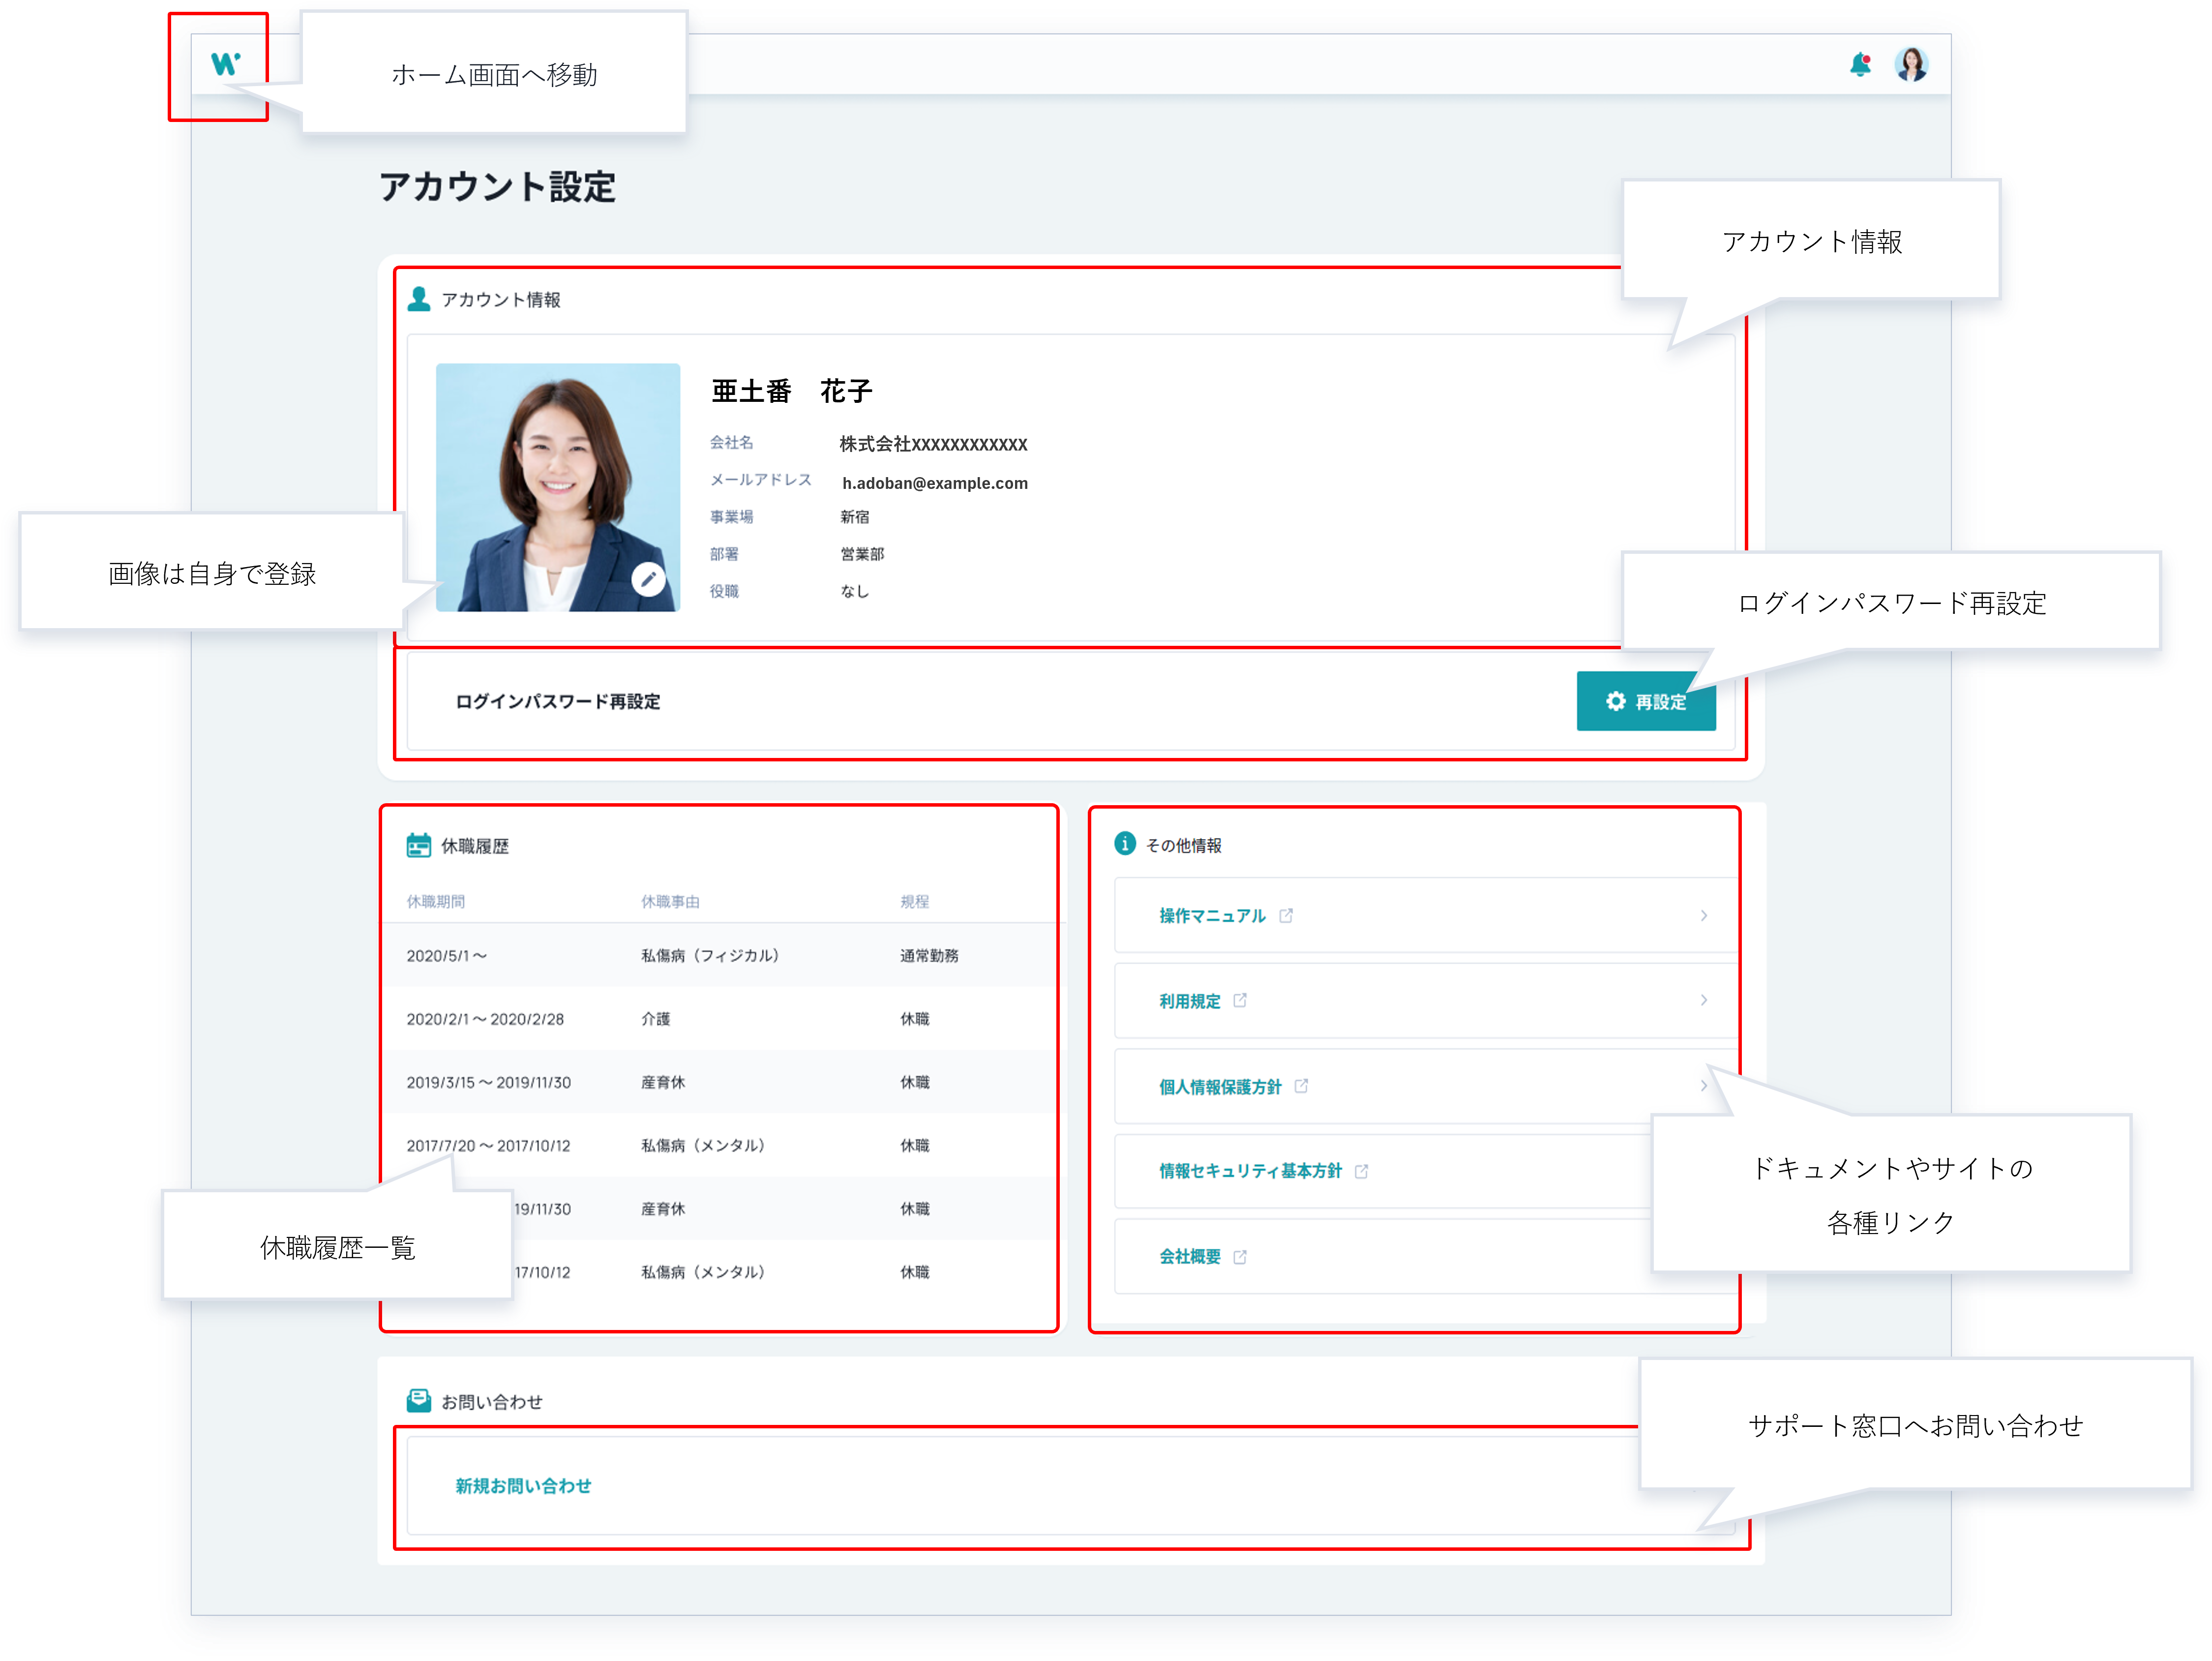The height and width of the screenshot is (1661, 2212).
Task: Open the 会社概要 link
Action: pos(1190,1256)
